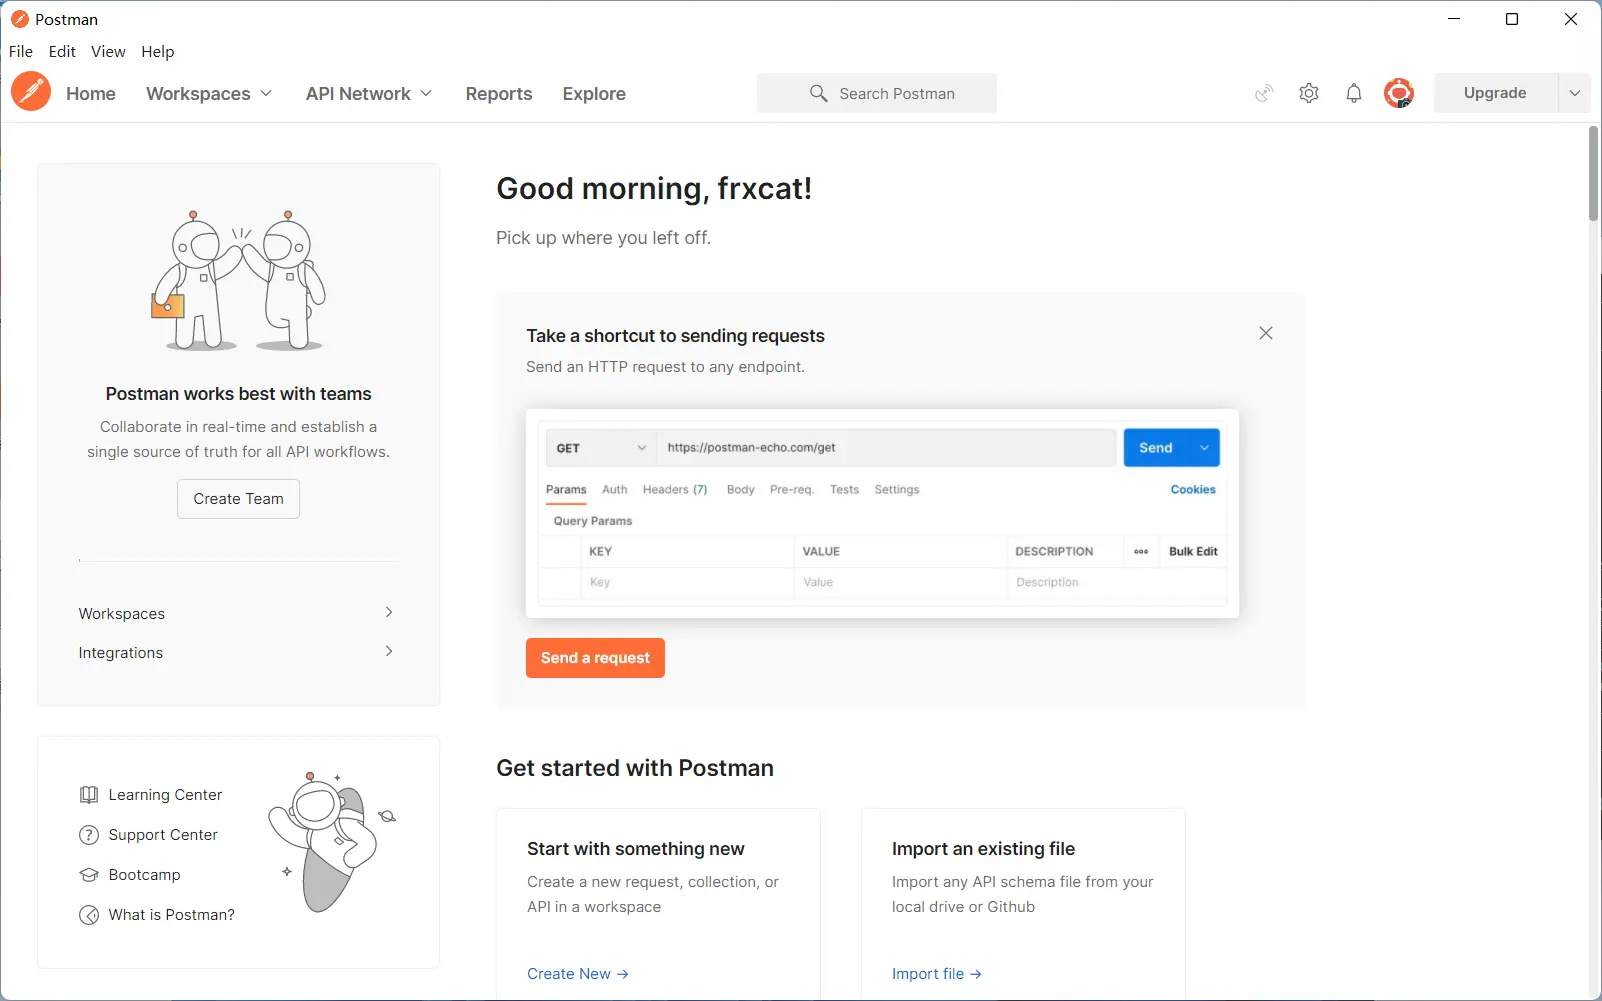Click the Support Center question icon
The height and width of the screenshot is (1001, 1602).
pos(89,835)
